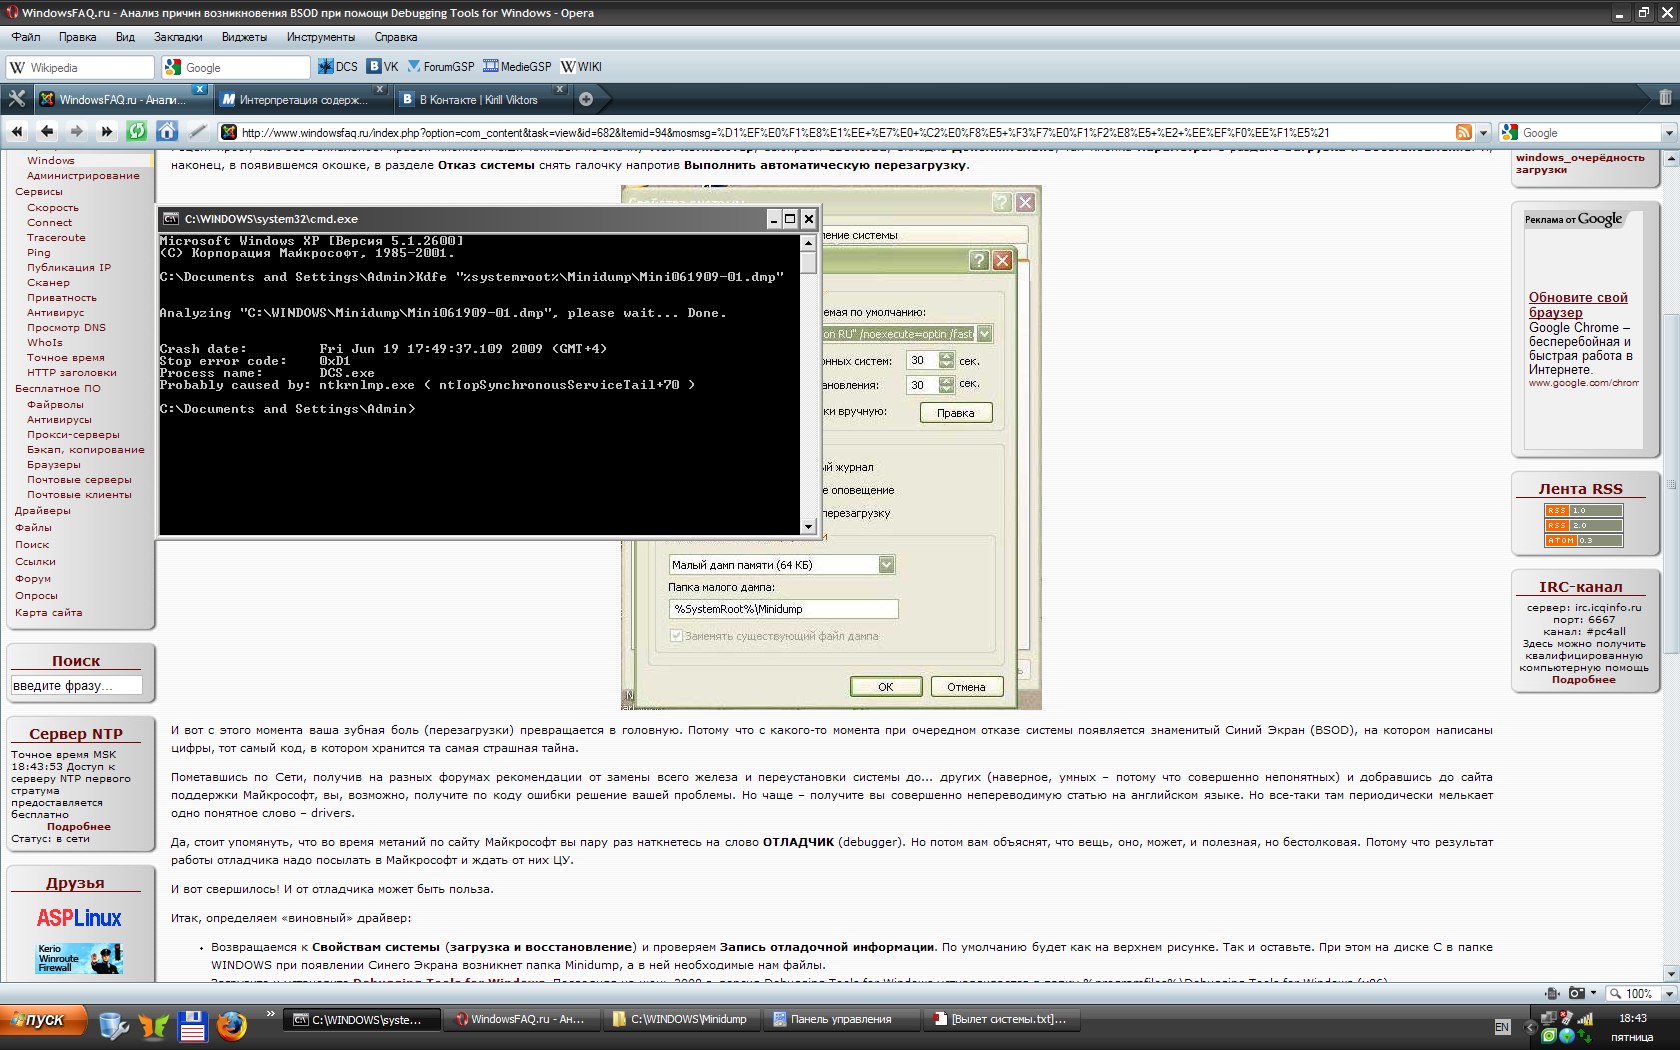This screenshot has height=1050, width=1680.
Task: Click the Wand password tool icon
Action: (x=198, y=132)
